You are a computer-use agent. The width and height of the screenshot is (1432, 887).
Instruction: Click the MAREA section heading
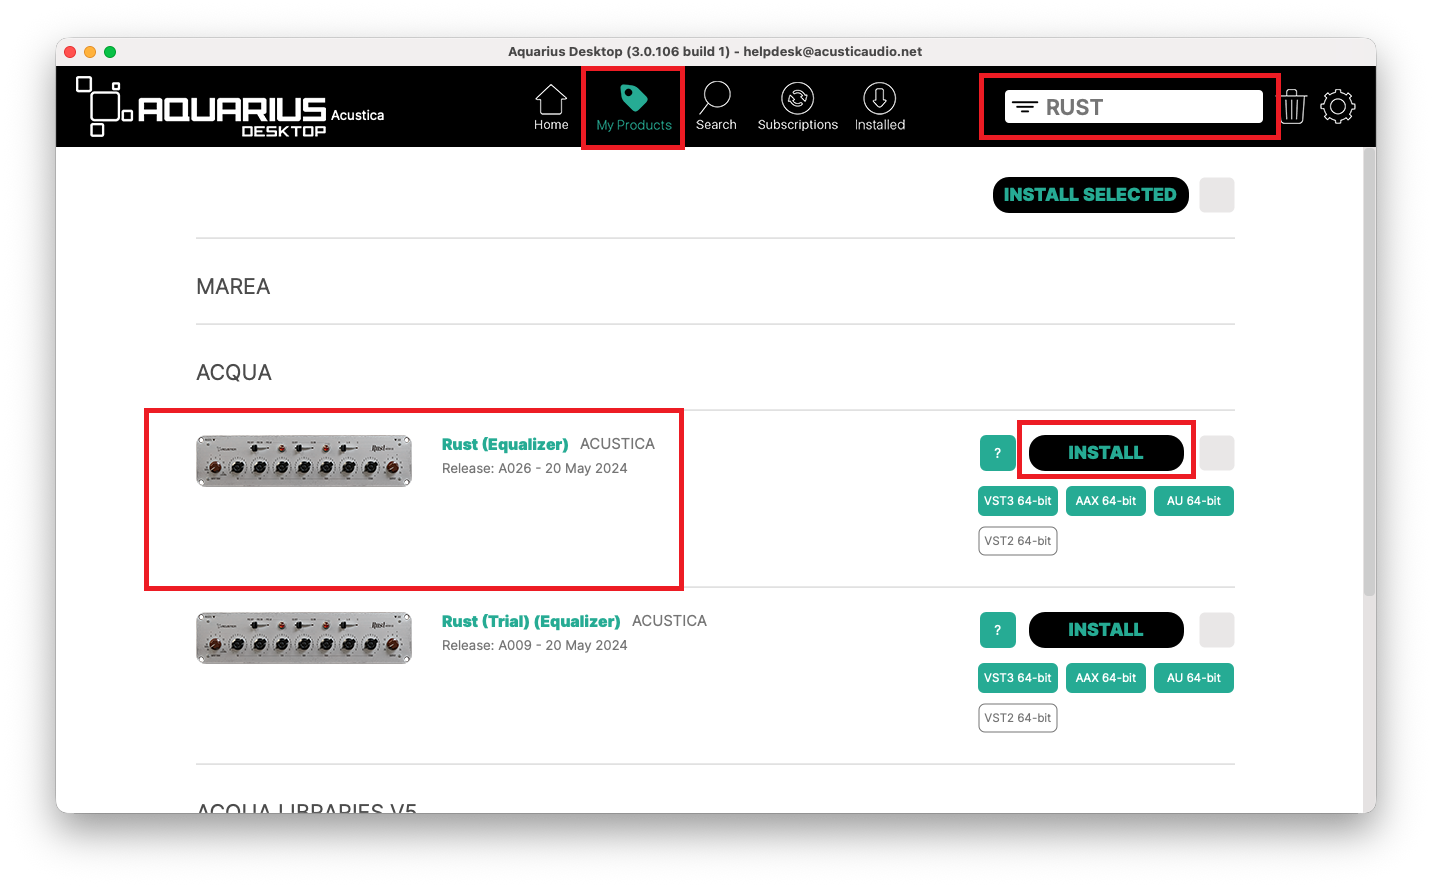pos(233,287)
